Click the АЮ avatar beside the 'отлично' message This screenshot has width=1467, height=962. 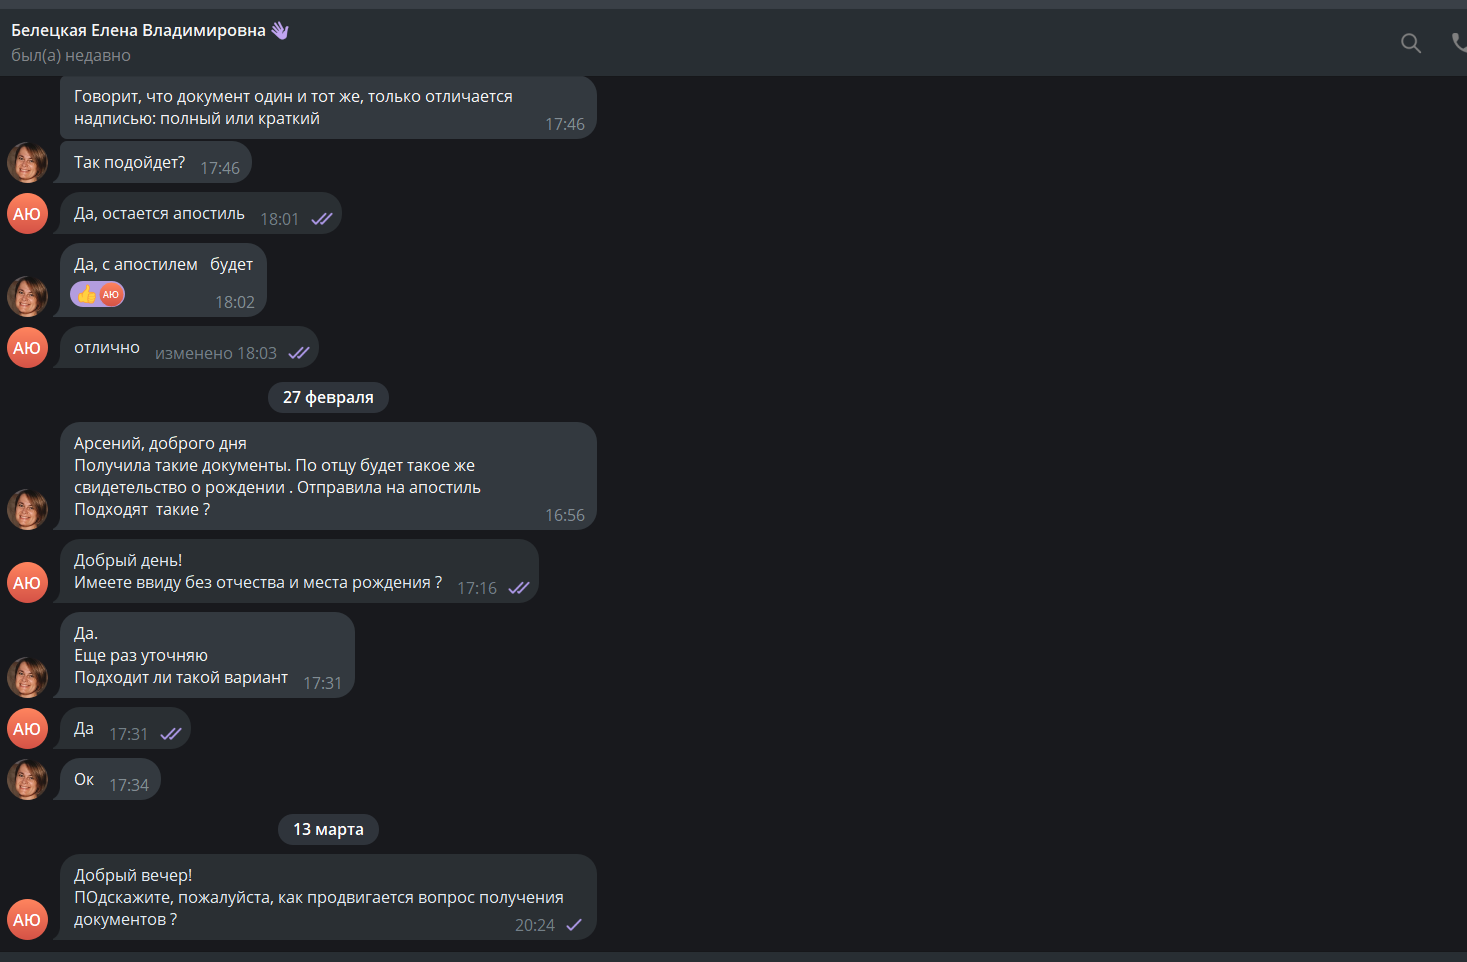28,348
